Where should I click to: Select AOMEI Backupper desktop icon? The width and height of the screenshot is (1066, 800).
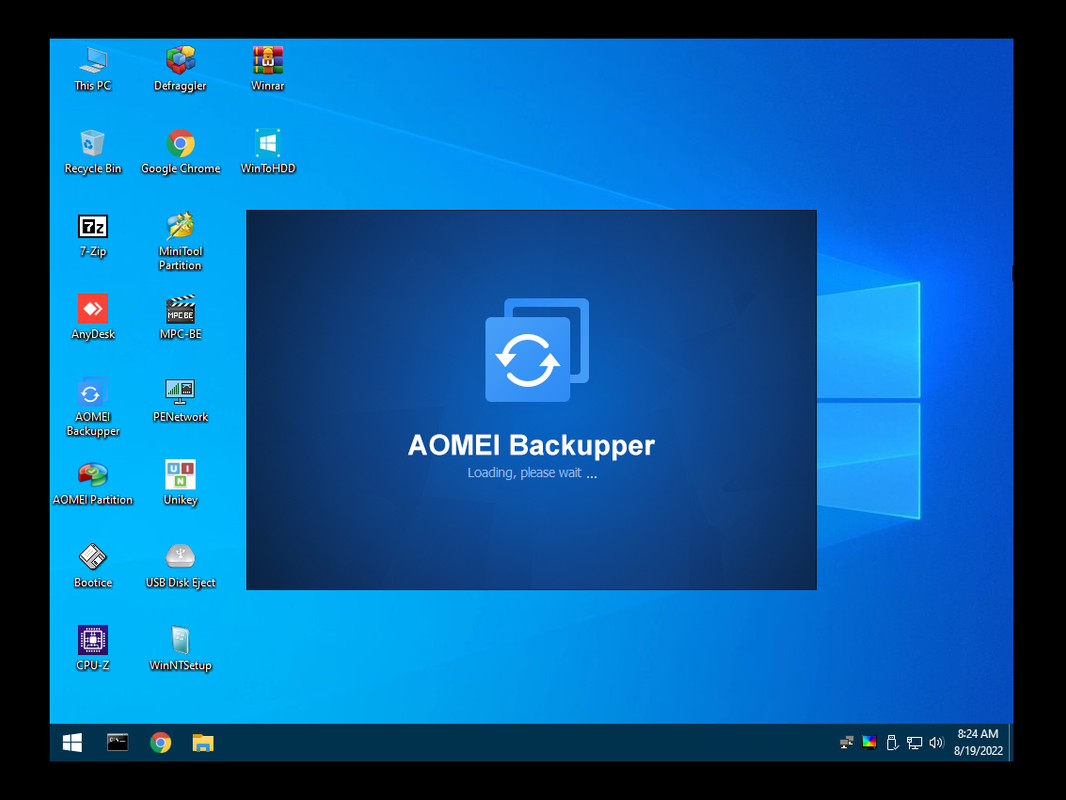(x=92, y=406)
